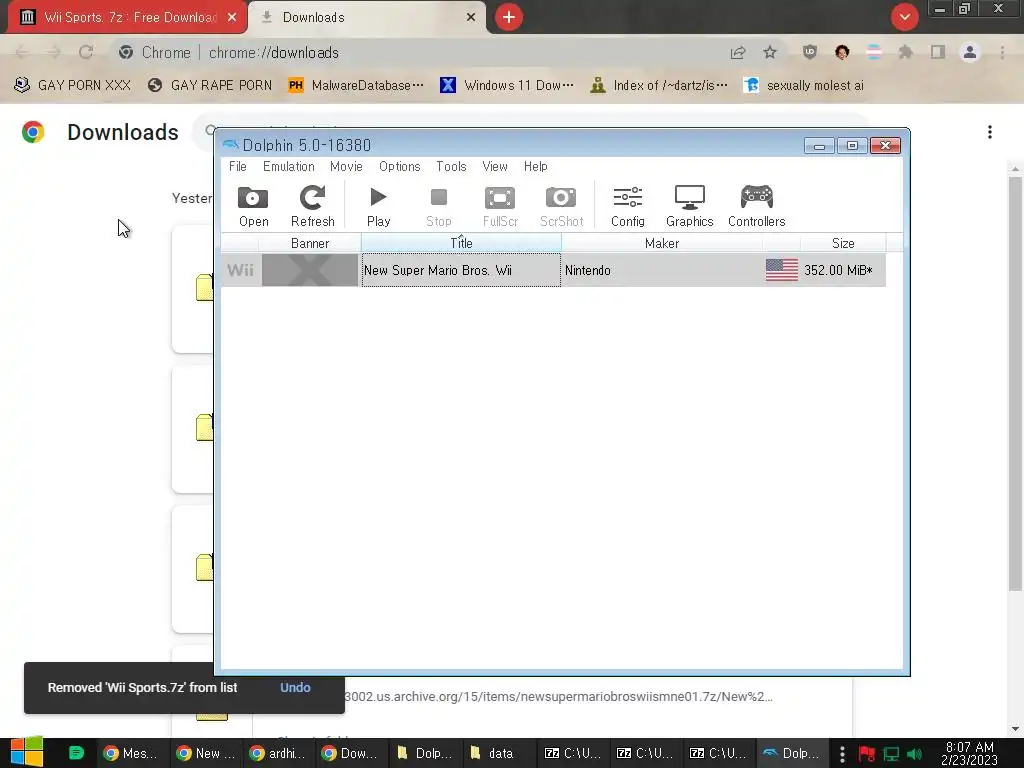
Task: Reload the Chrome page
Action: [x=86, y=52]
